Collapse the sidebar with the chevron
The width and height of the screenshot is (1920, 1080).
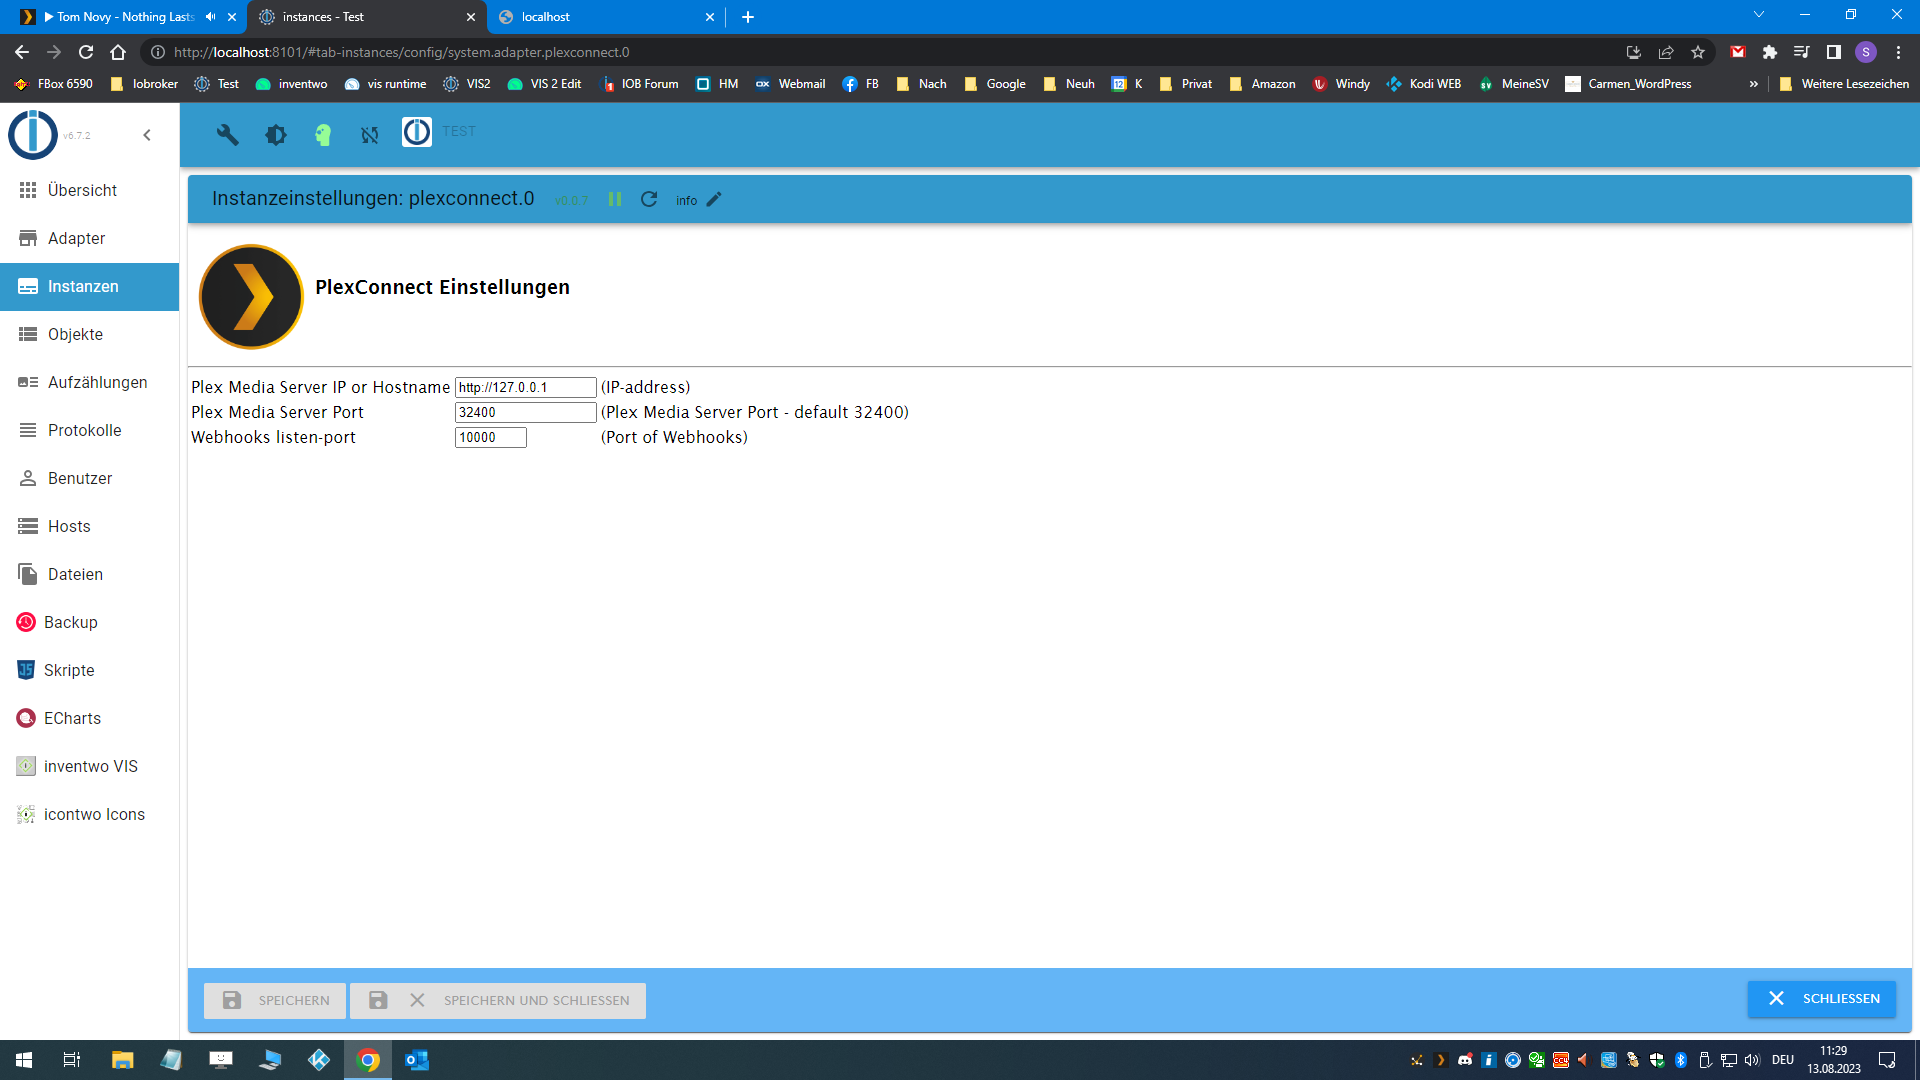[x=147, y=135]
